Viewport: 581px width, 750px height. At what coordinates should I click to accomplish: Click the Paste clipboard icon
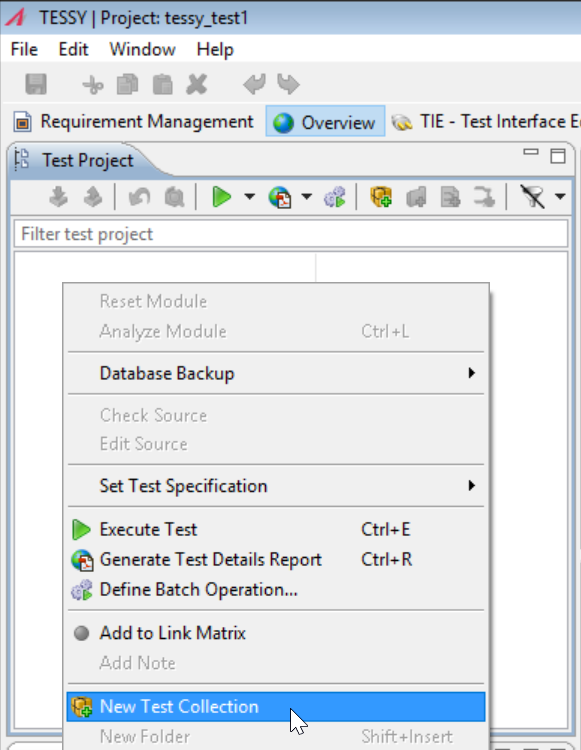tap(163, 85)
